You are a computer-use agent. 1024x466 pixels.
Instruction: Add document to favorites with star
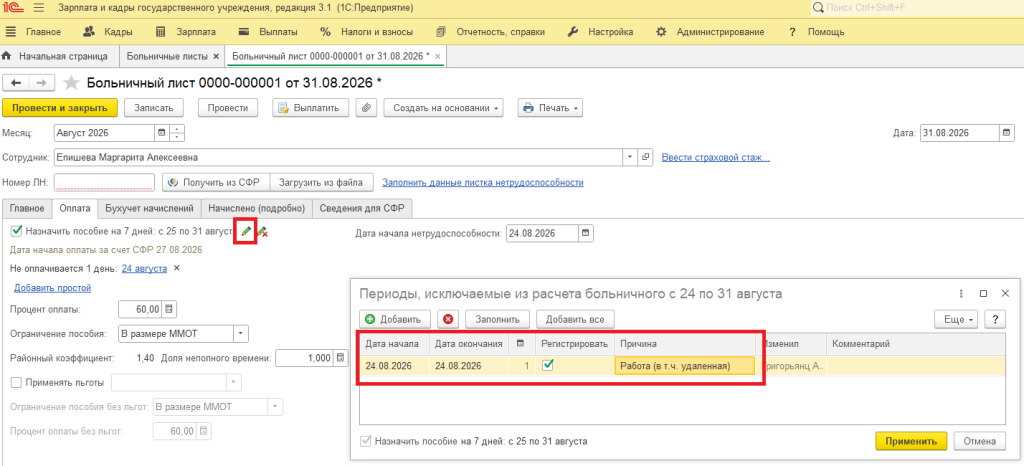71,83
